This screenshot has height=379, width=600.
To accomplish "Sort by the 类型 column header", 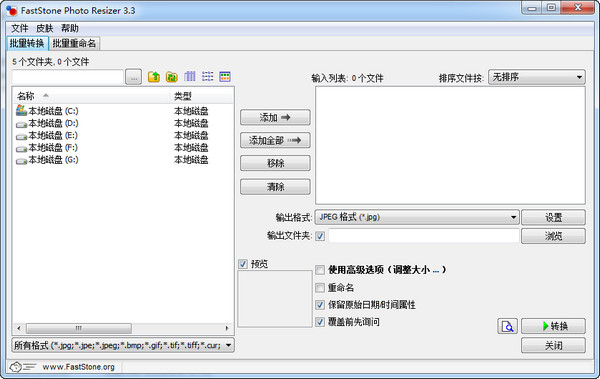I will pyautogui.click(x=201, y=96).
